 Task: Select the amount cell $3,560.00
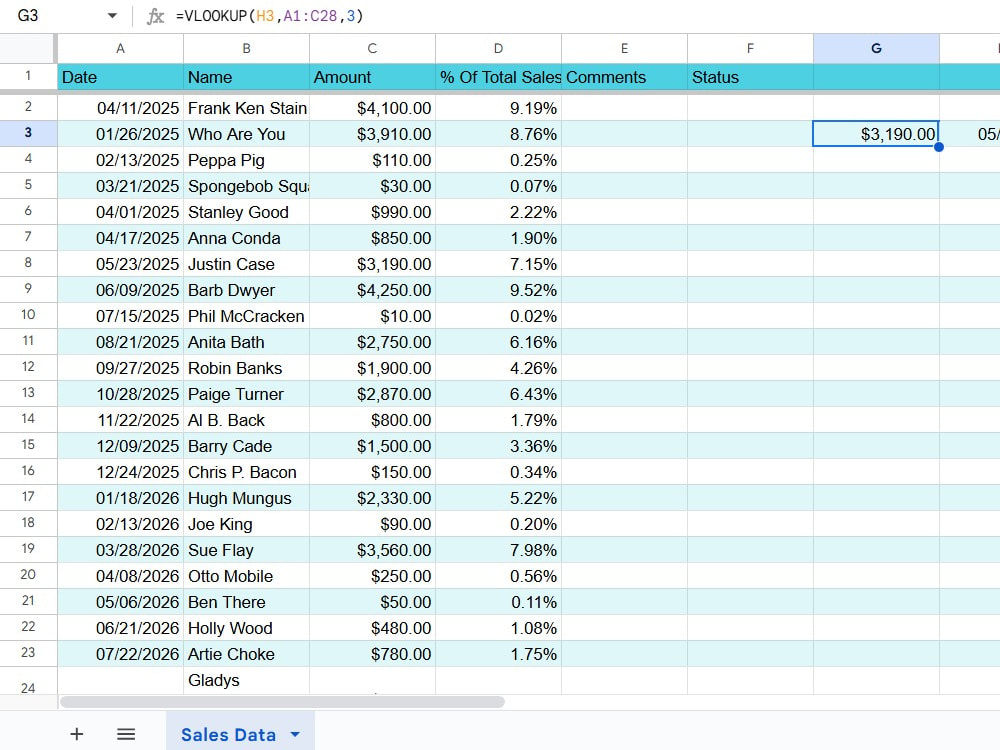coord(372,550)
